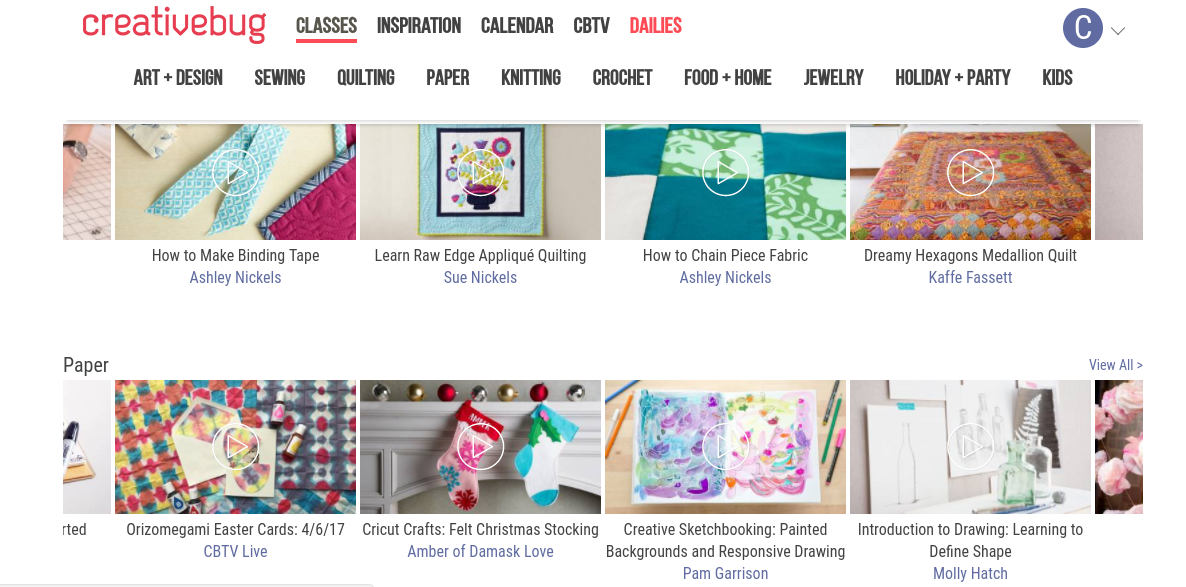Open the Calendar page

coord(517,26)
